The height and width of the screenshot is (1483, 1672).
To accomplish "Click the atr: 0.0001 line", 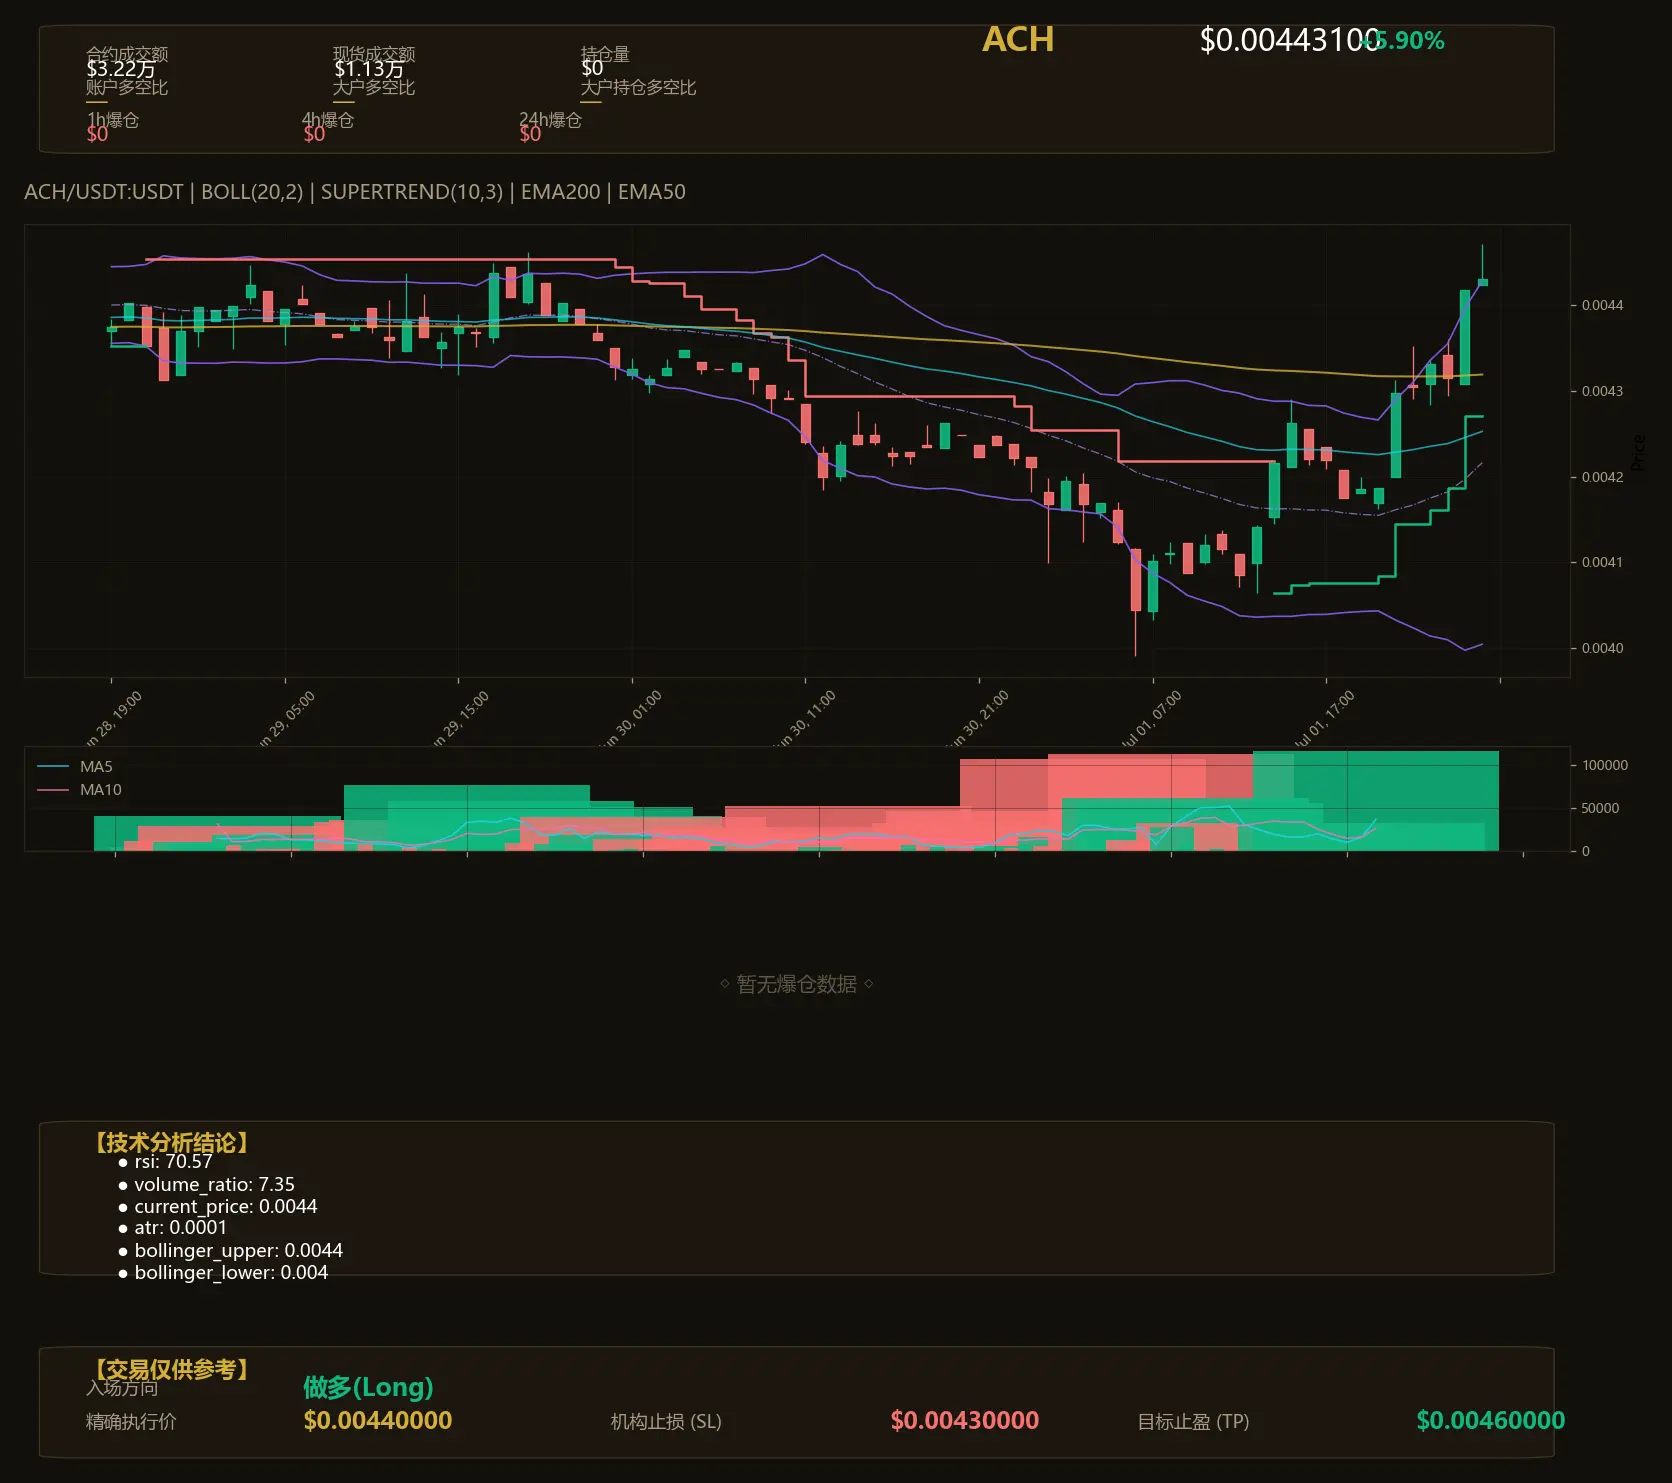I will coord(173,1228).
